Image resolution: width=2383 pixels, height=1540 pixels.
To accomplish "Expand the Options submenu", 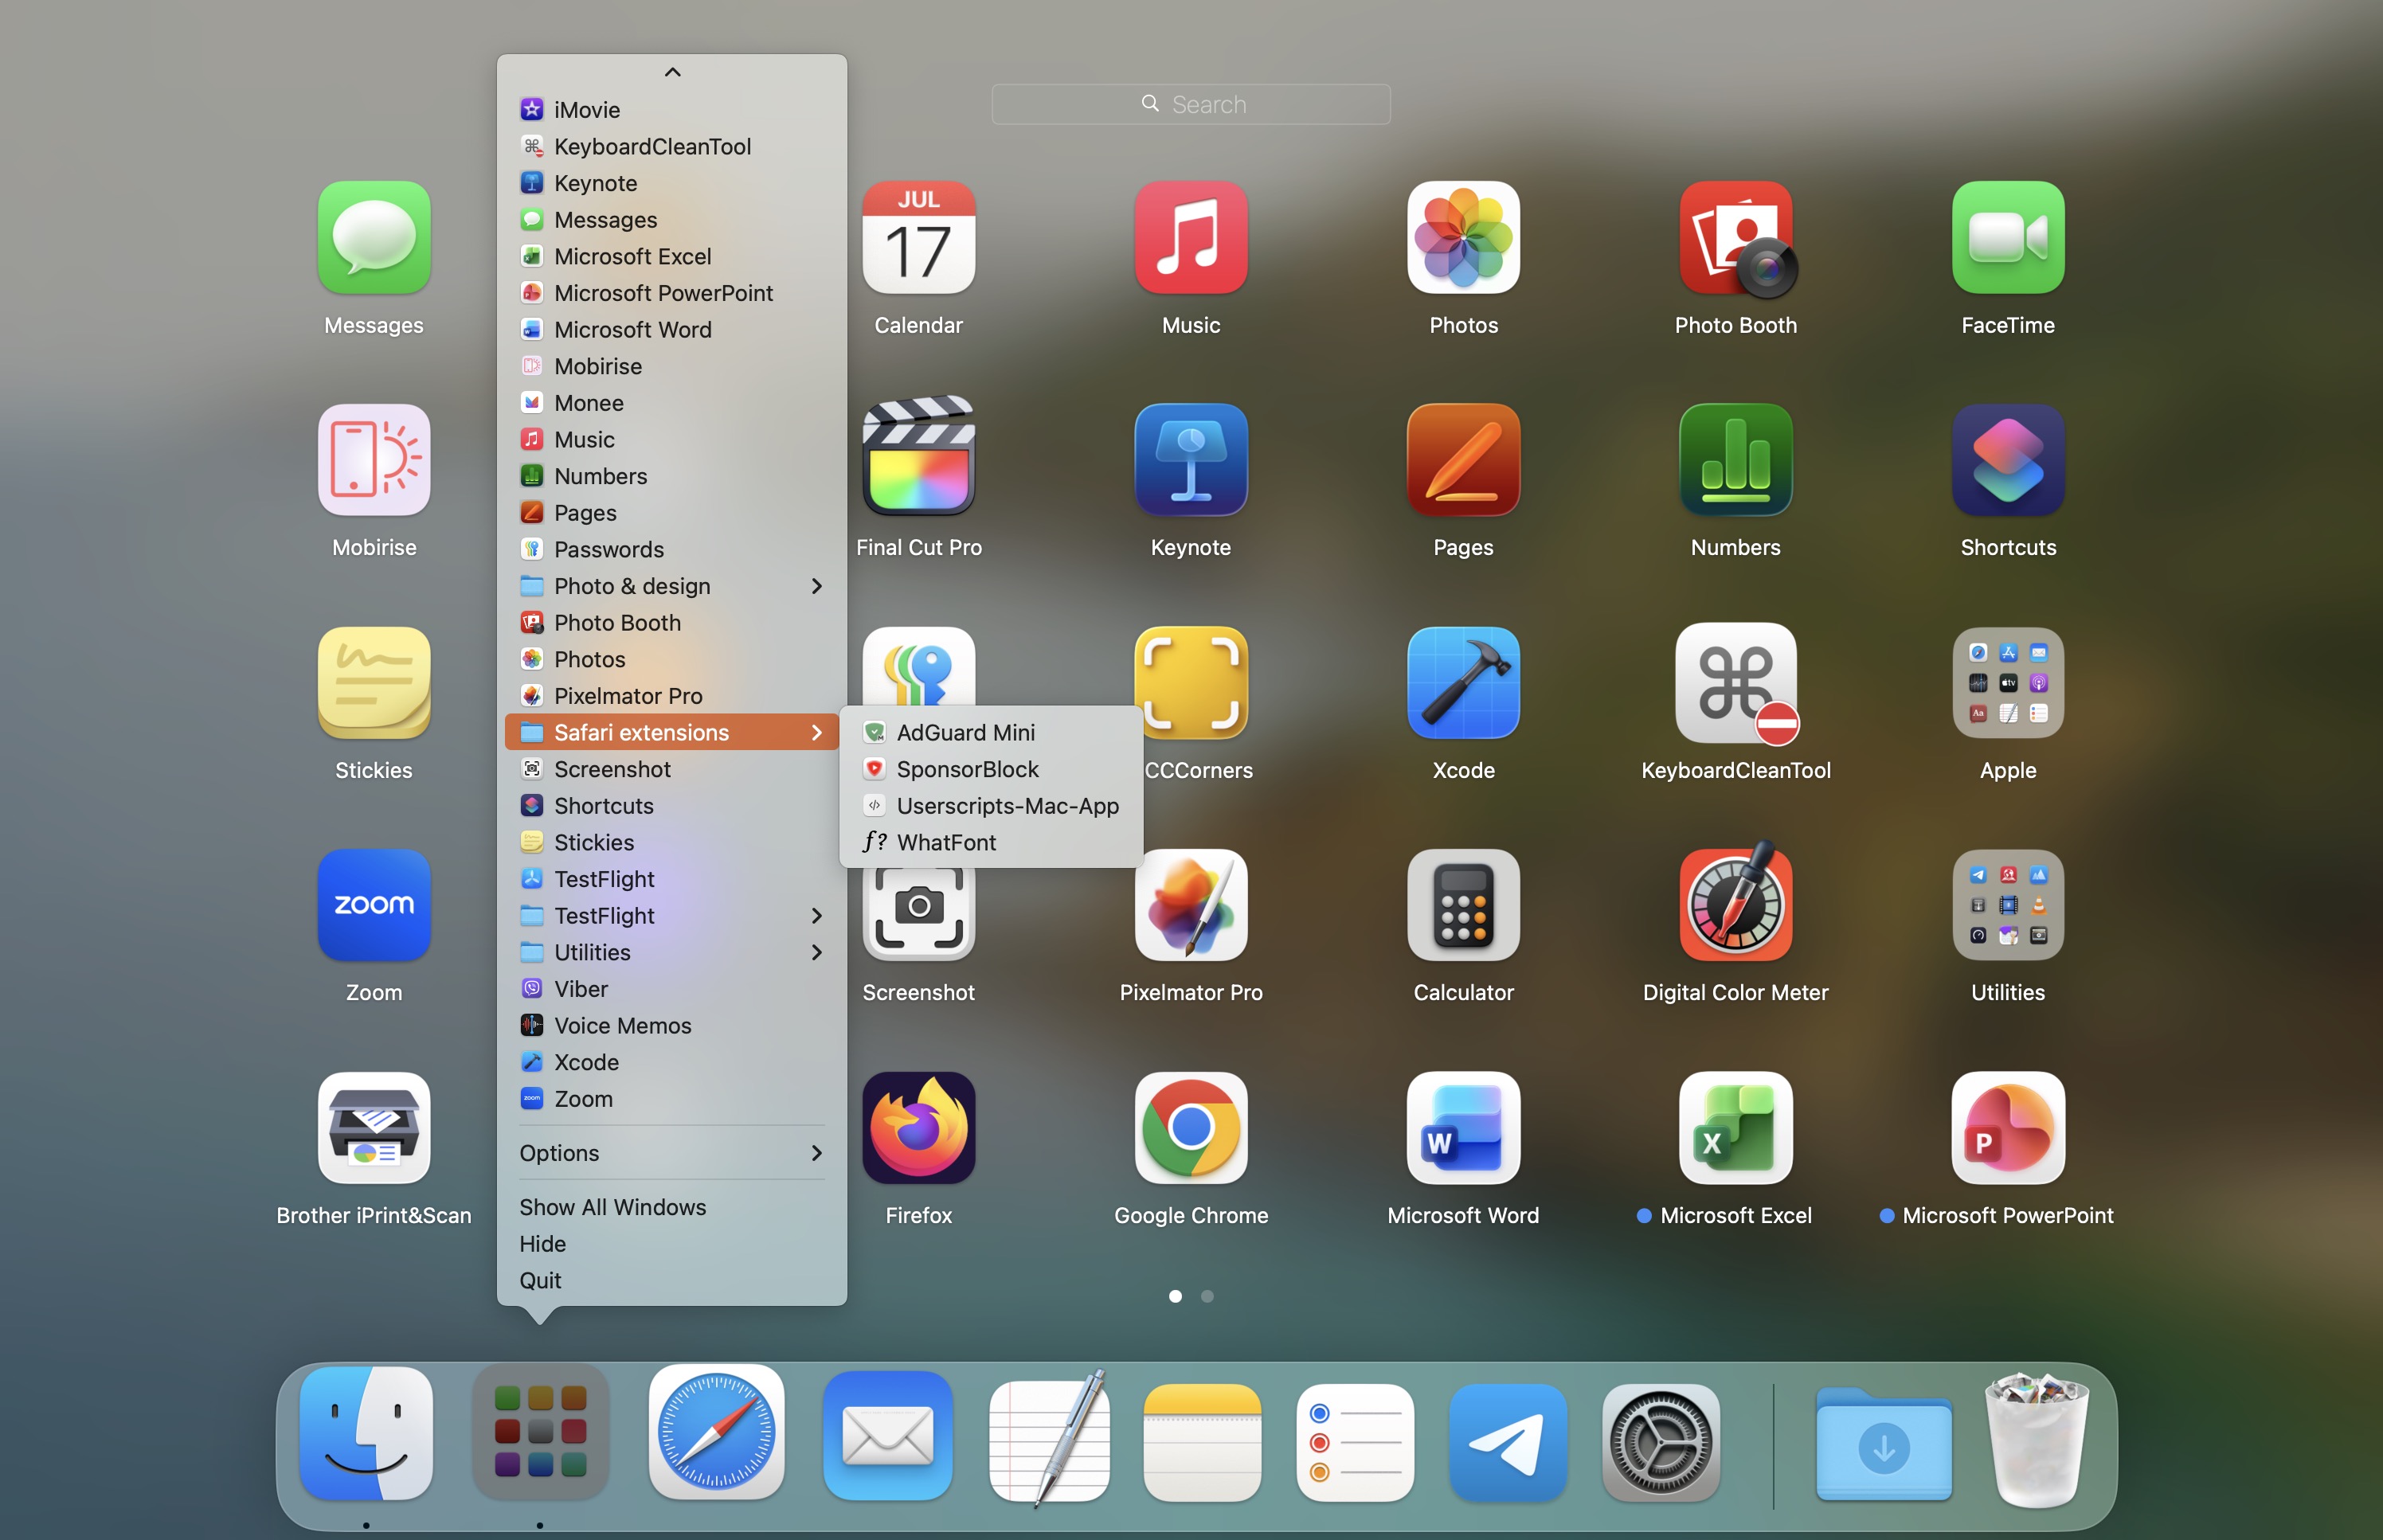I will (672, 1153).
